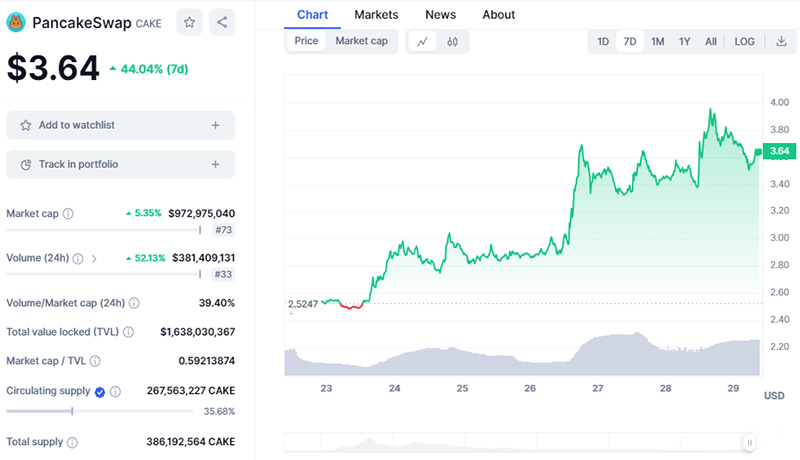The image size is (800, 460).
Task: Click the pie chart portfolio icon
Action: [26, 164]
